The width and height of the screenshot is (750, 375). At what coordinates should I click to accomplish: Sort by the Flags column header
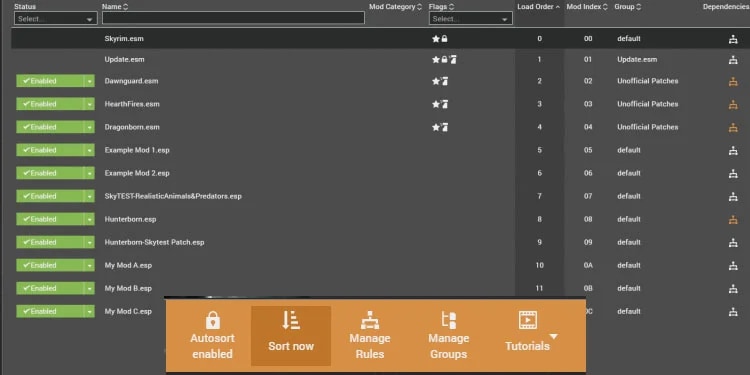(x=441, y=7)
